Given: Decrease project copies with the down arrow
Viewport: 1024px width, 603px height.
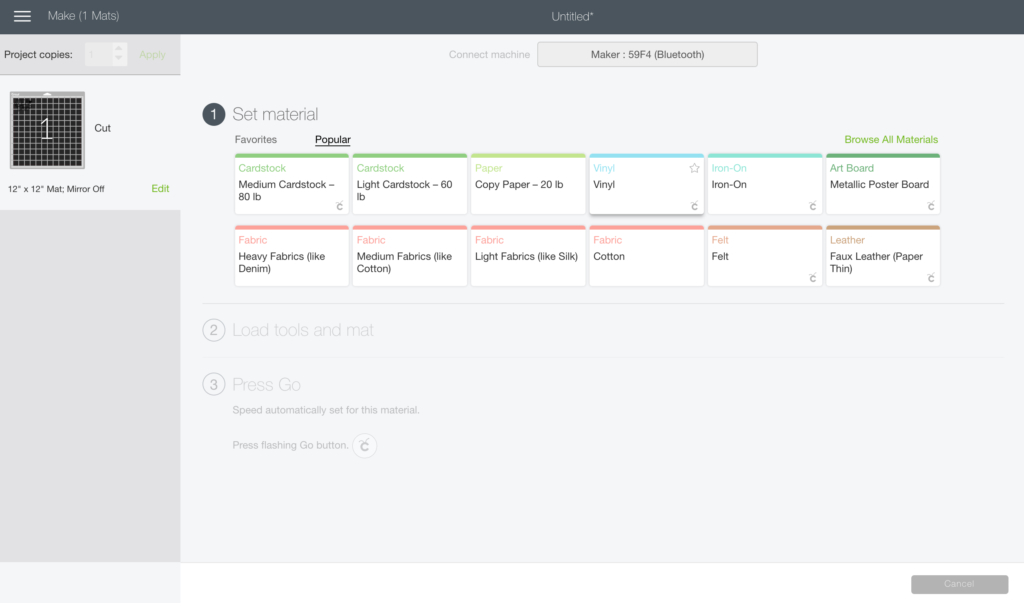Looking at the screenshot, I should 118,59.
